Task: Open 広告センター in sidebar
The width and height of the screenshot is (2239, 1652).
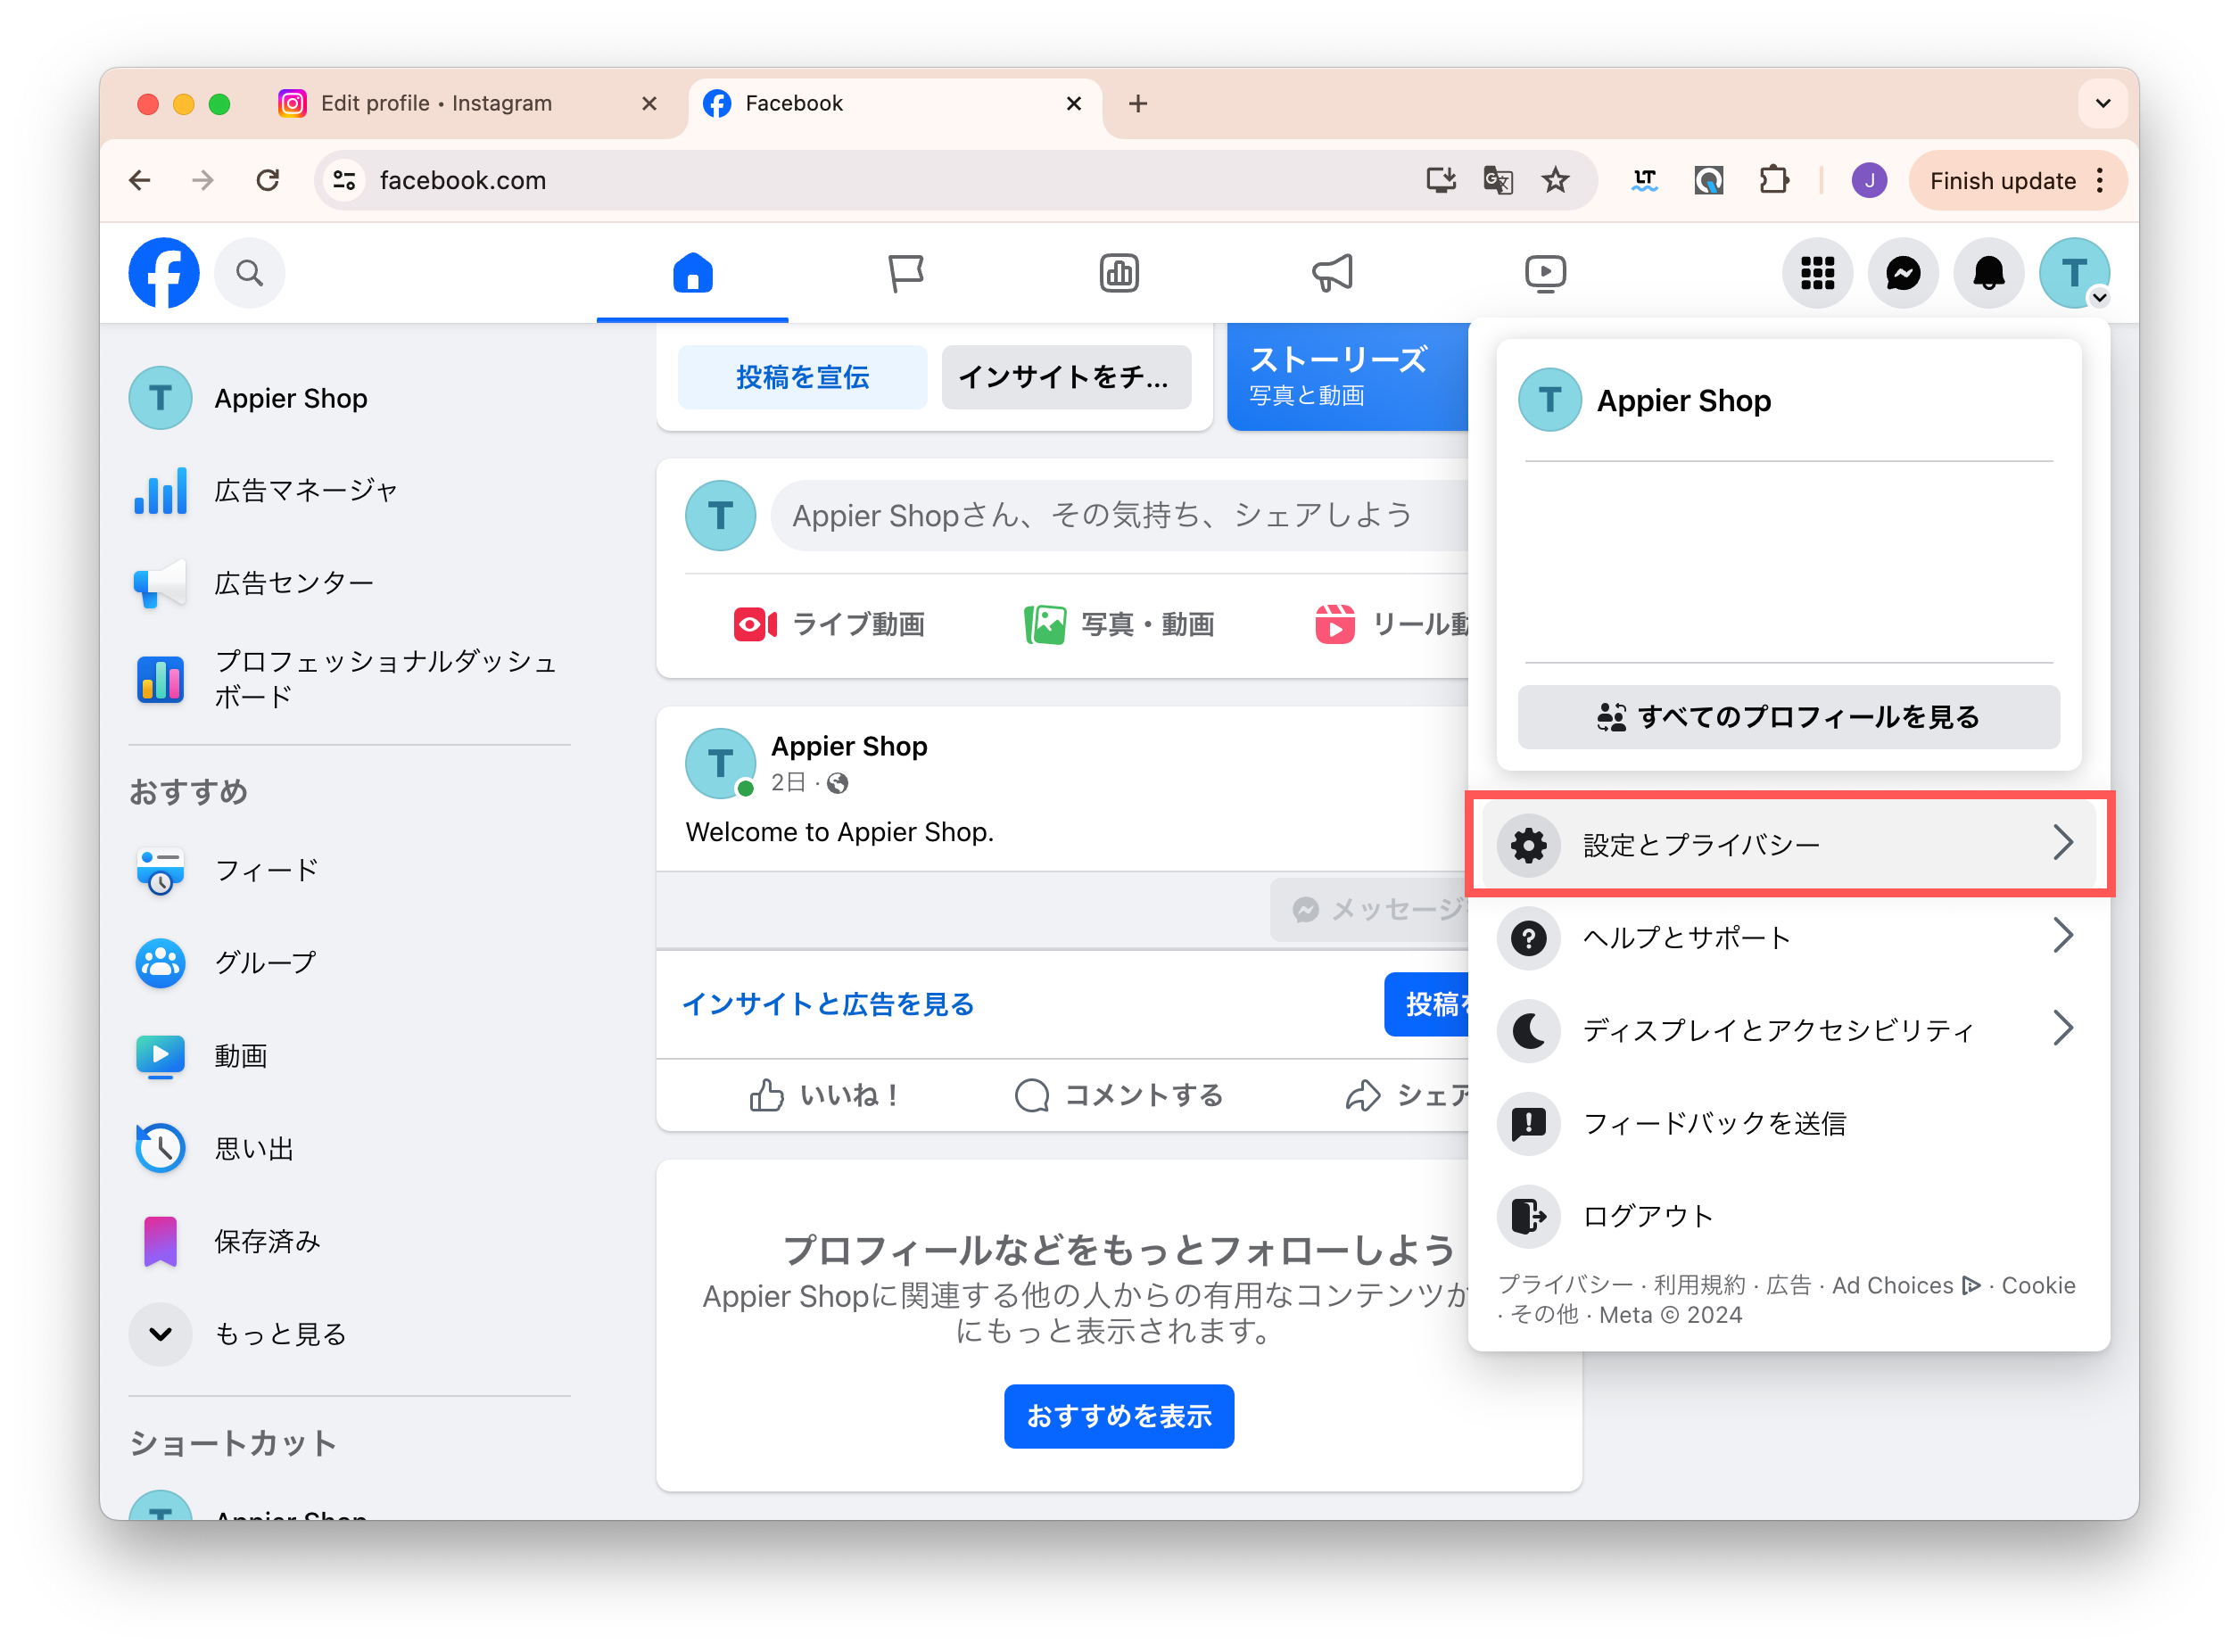Action: point(349,583)
